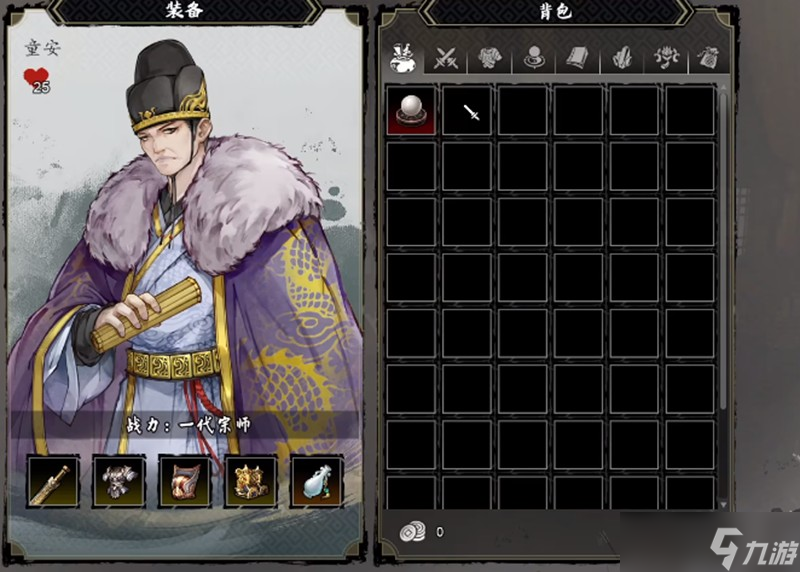The width and height of the screenshot is (800, 572).
Task: Switch to the all items bag tab
Action: 403,58
